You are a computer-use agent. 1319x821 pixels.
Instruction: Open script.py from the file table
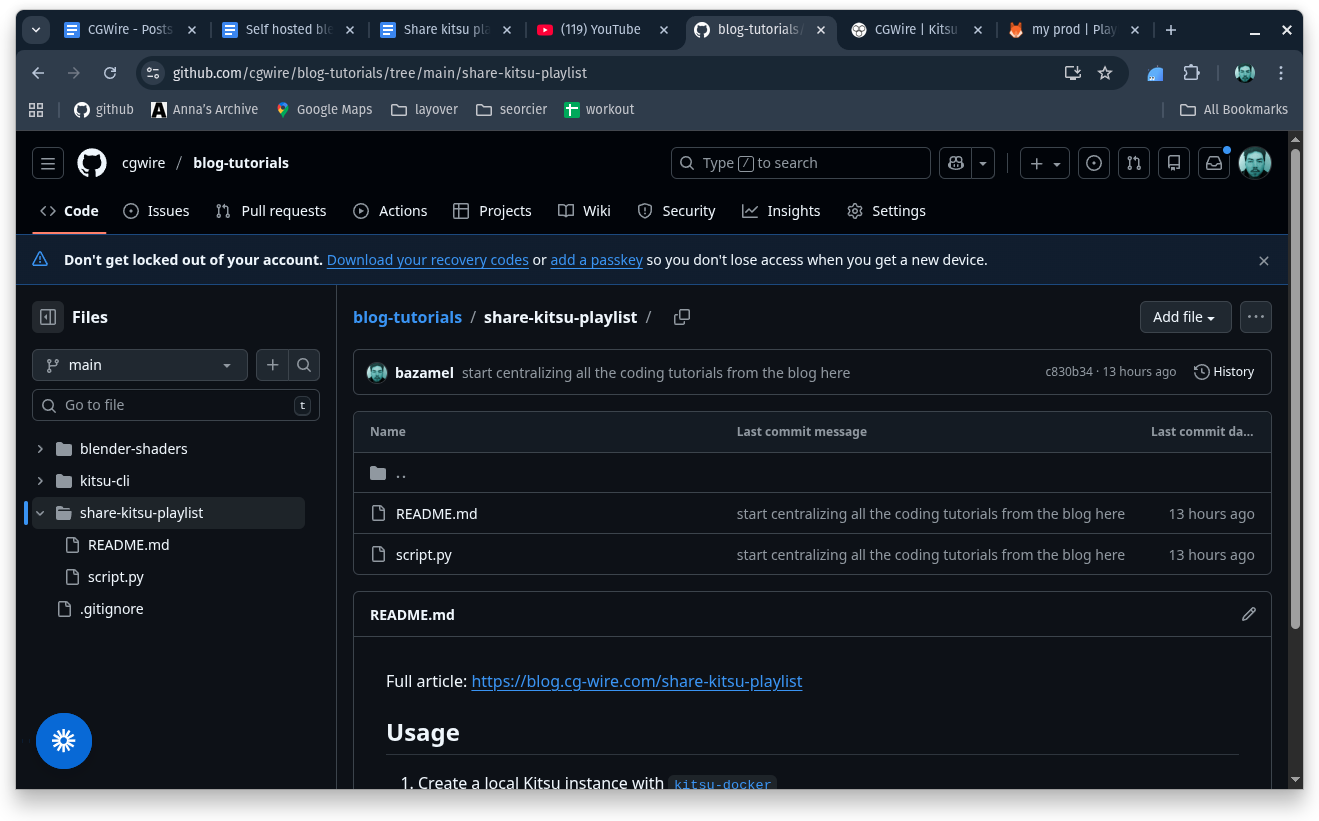(424, 555)
